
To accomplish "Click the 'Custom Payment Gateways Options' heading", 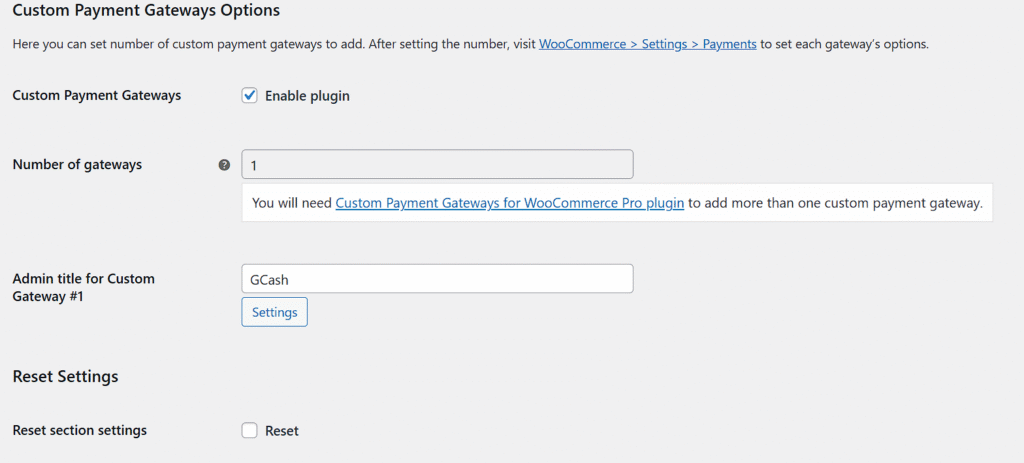I will [x=146, y=10].
